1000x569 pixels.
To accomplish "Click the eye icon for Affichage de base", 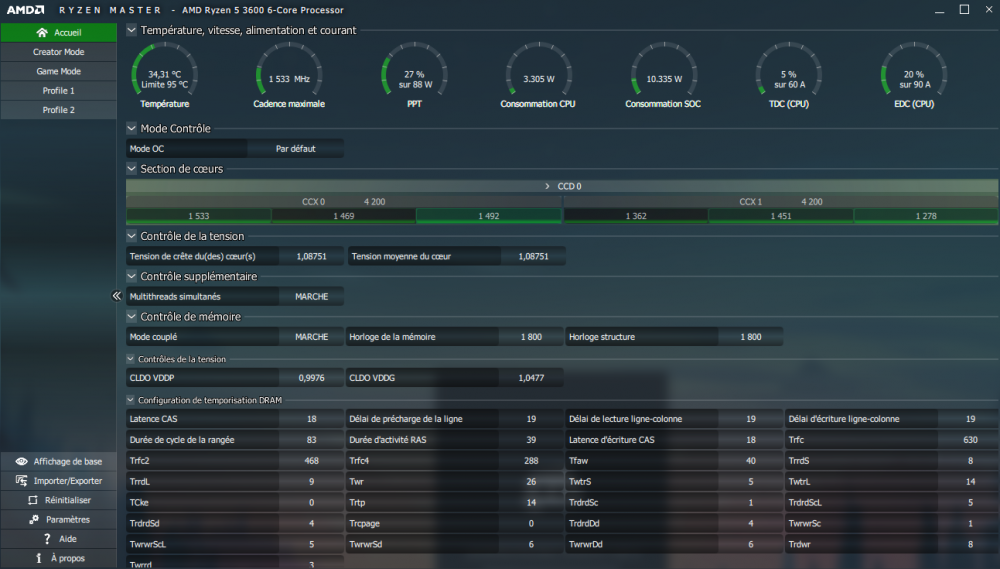I will coord(21,461).
